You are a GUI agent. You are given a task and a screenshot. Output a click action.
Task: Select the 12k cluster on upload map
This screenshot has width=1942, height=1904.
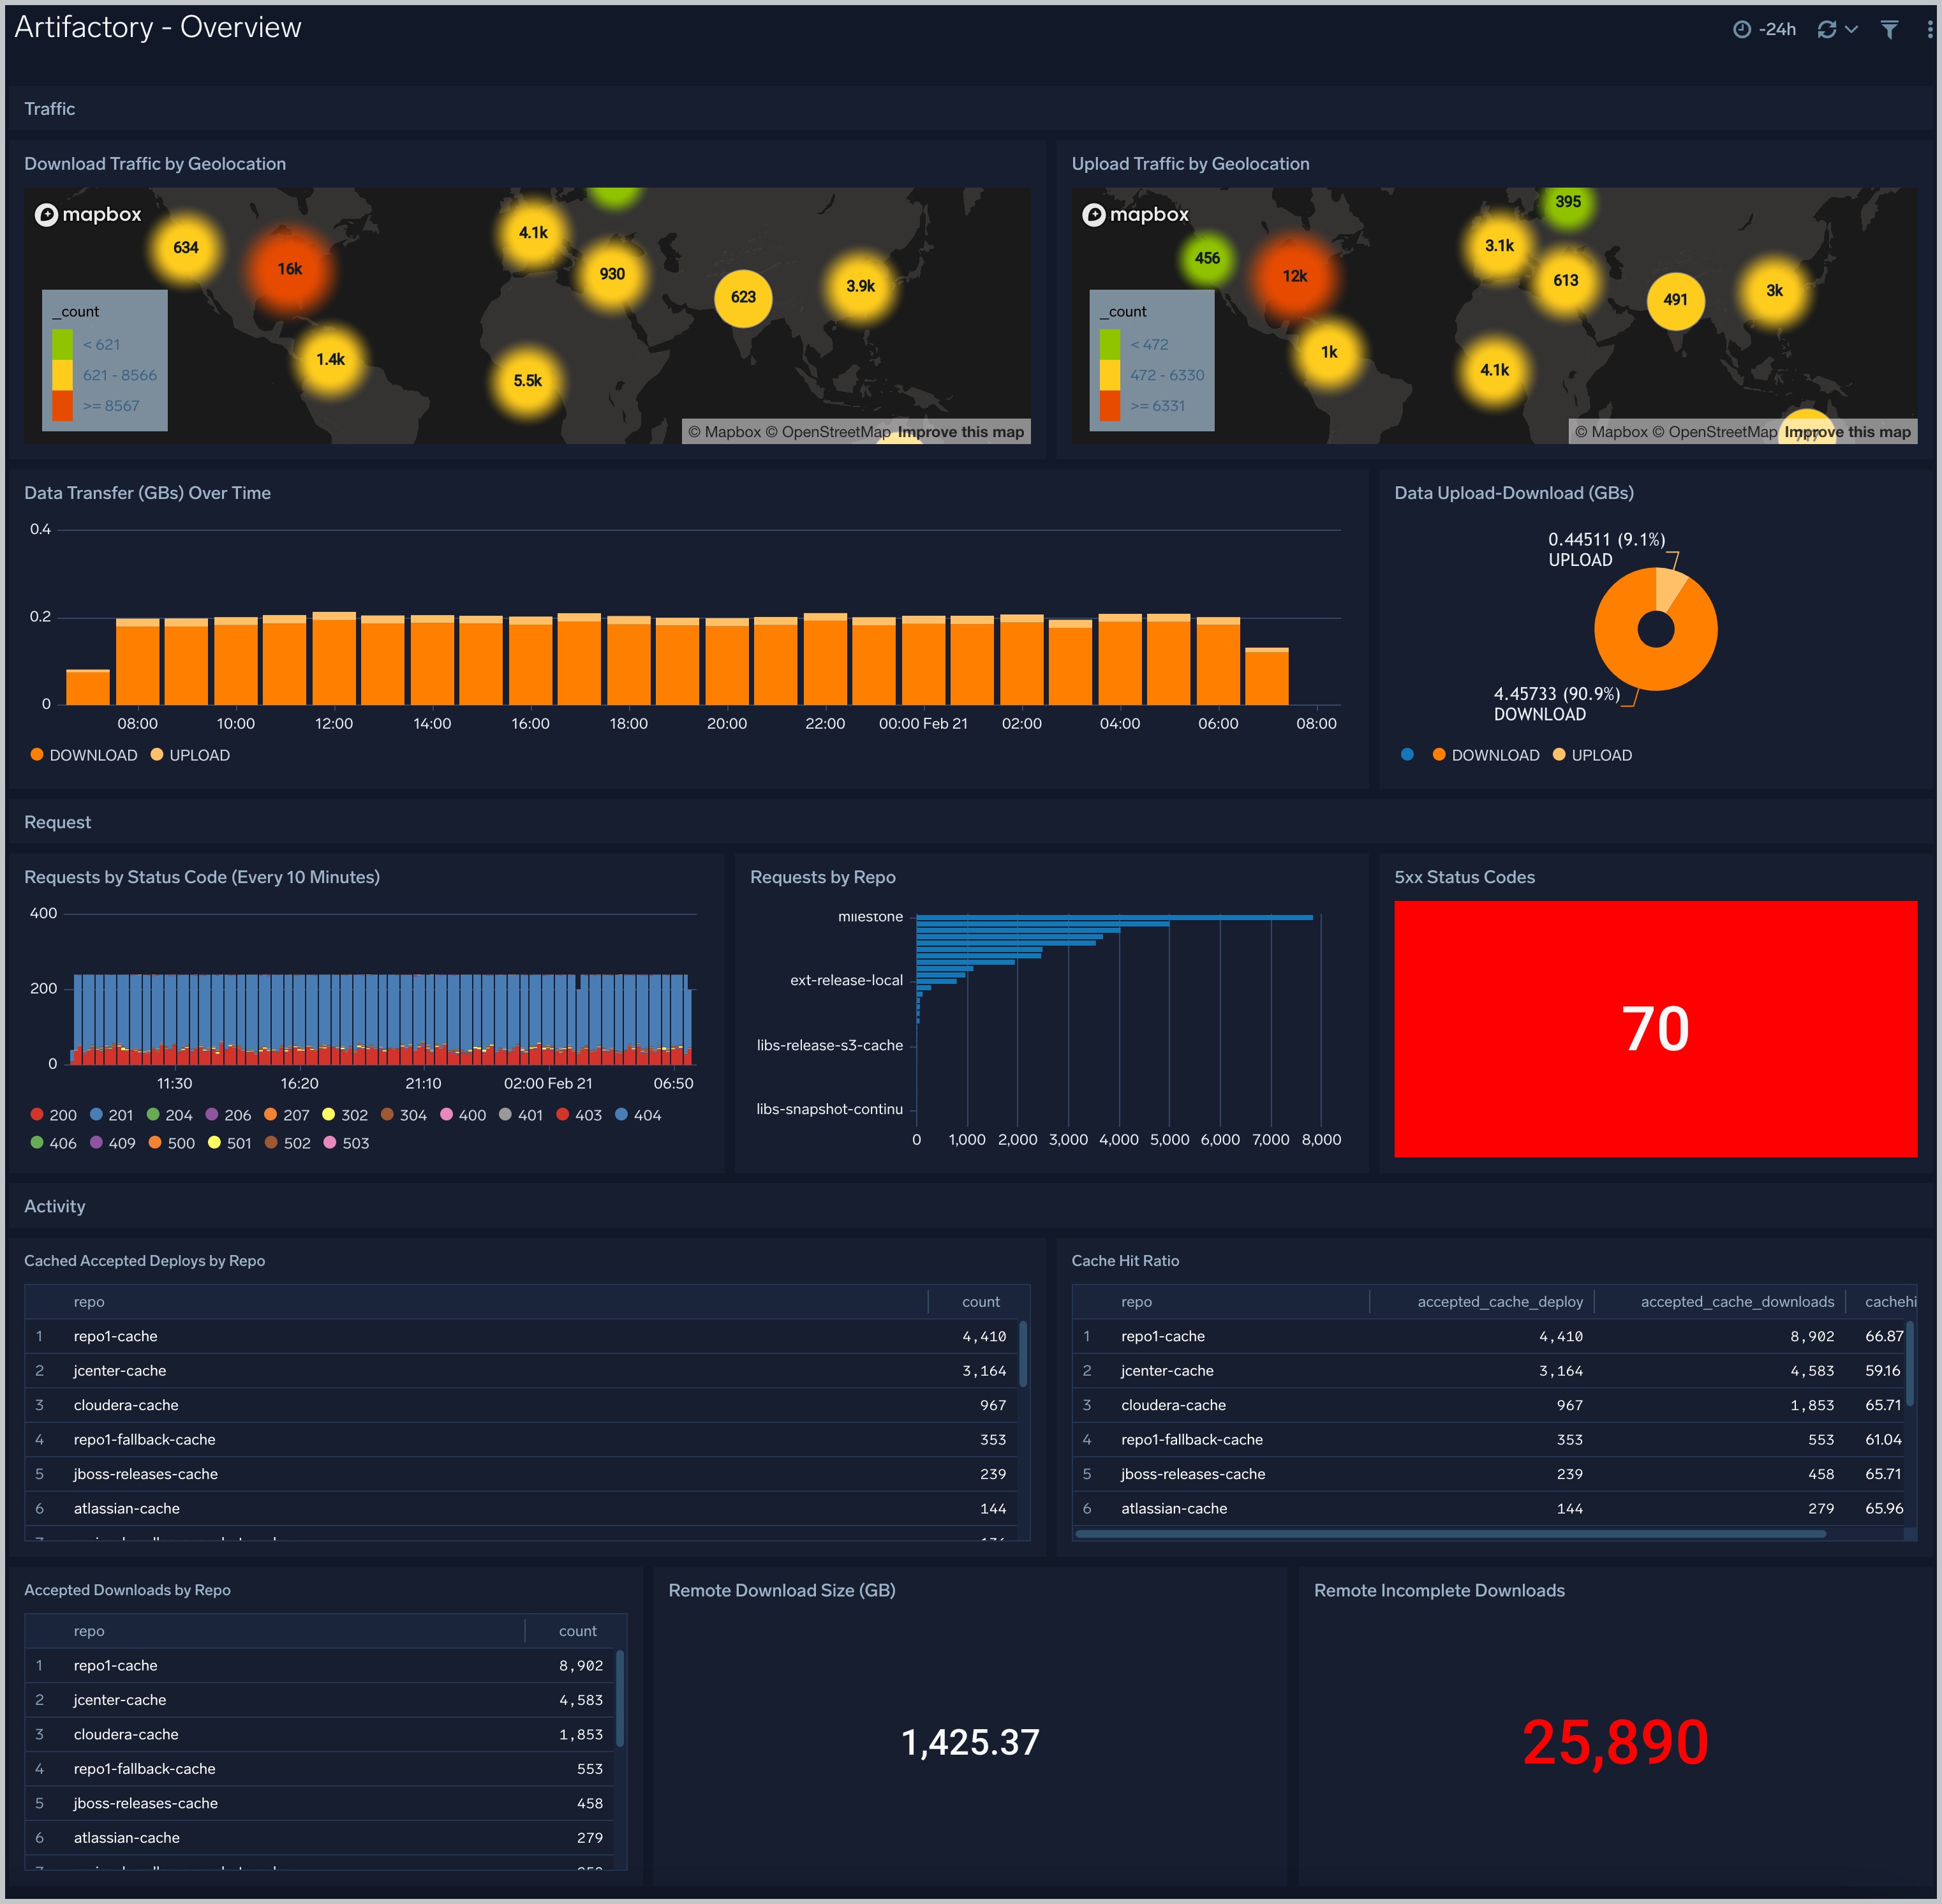[x=1295, y=276]
